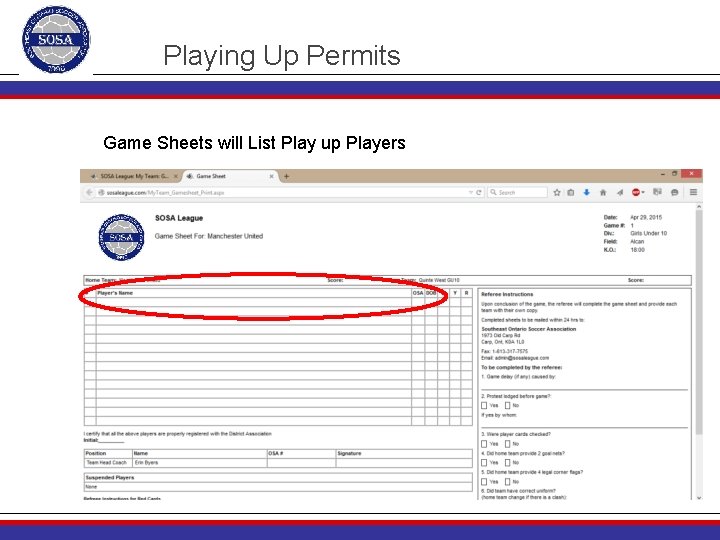Open the hamburger menu in browser
Image resolution: width=720 pixels, height=540 pixels.
pos(693,192)
